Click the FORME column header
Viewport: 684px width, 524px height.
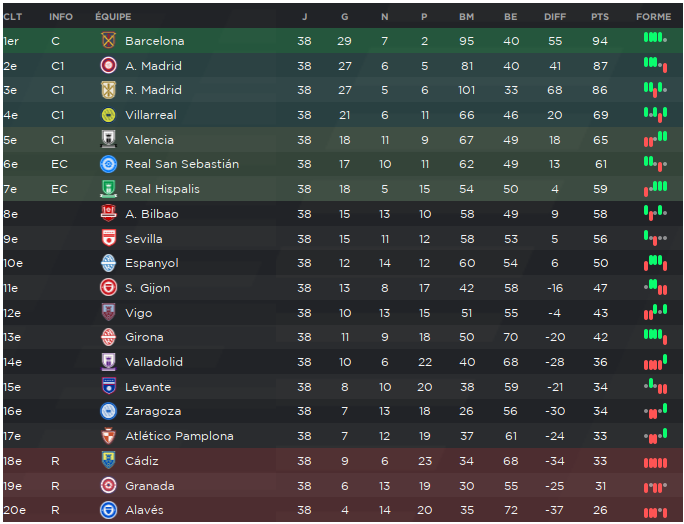point(653,17)
